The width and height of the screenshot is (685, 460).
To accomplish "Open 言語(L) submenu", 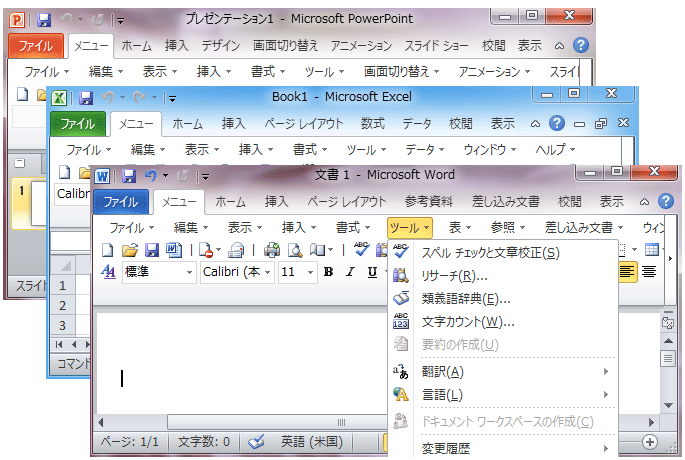I will coord(502,395).
